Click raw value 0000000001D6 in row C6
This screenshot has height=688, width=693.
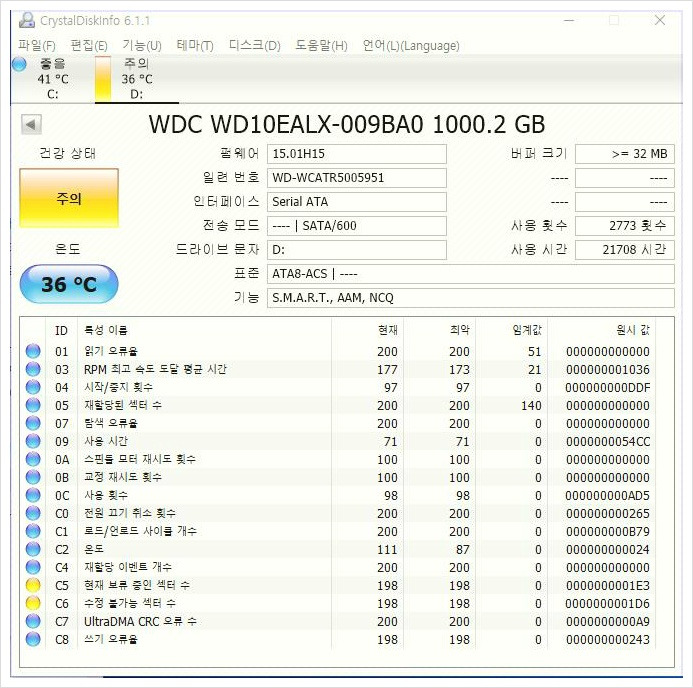[608, 604]
